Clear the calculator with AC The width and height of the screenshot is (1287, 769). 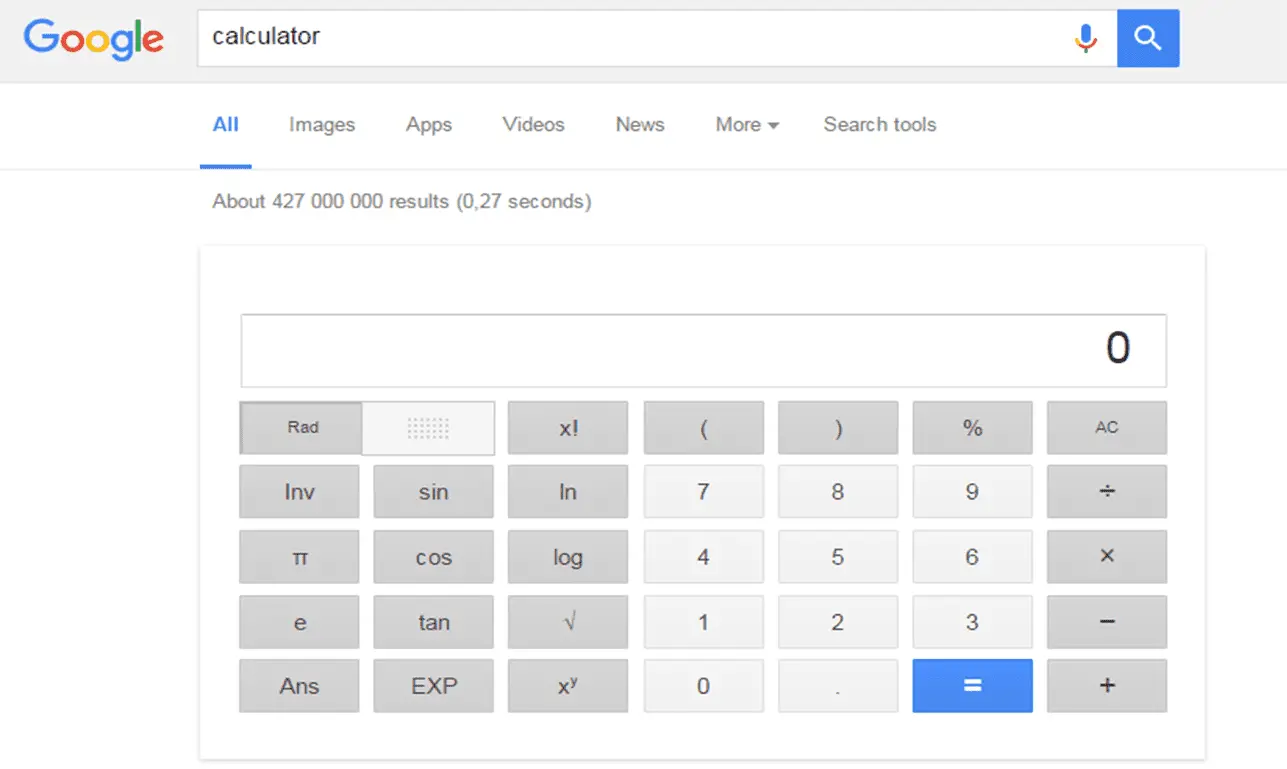click(1106, 428)
